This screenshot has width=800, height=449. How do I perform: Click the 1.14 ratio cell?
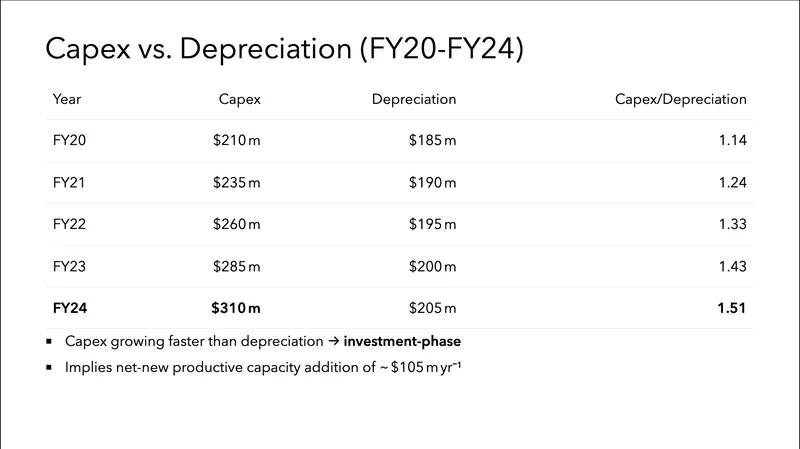click(x=733, y=141)
